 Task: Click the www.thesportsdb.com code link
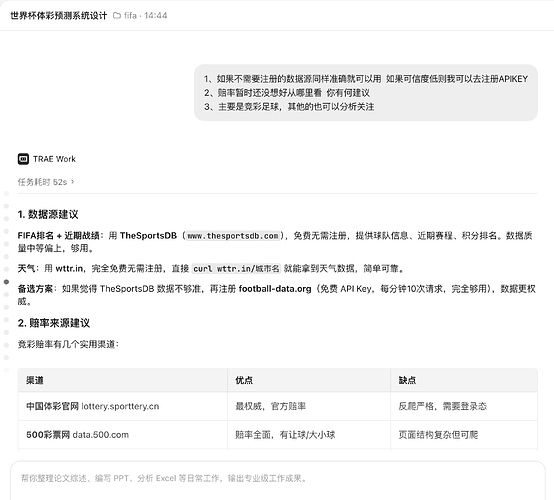(233, 236)
